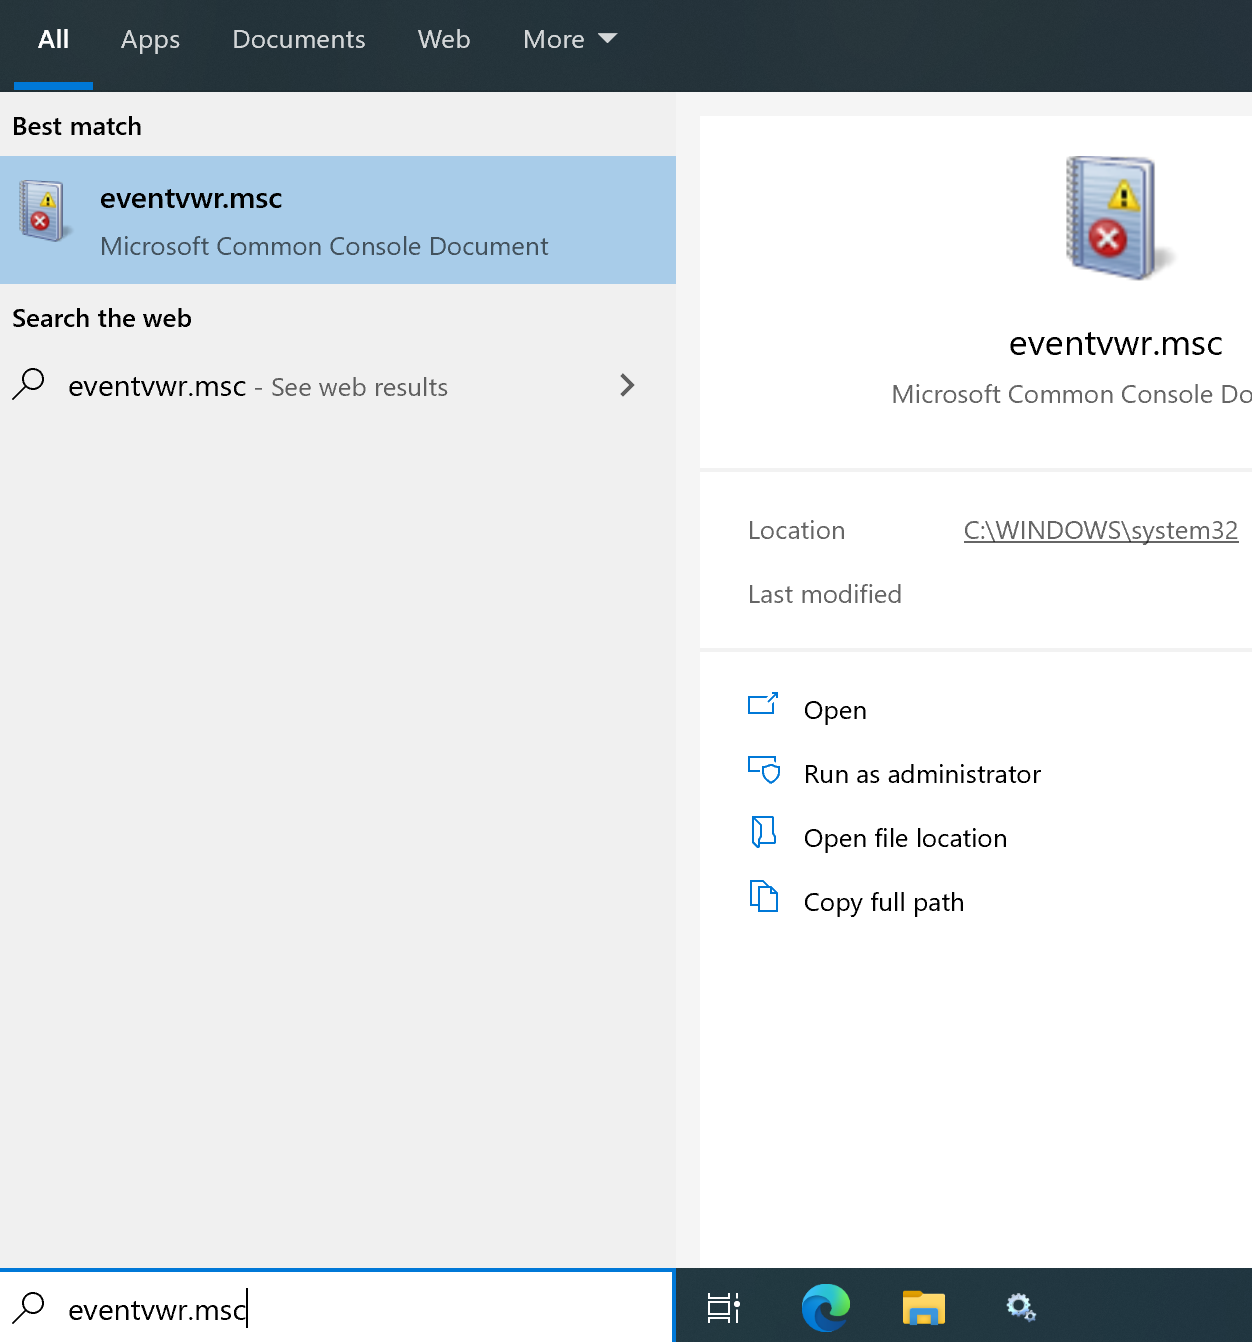The width and height of the screenshot is (1252, 1342).
Task: Click Open action in preview pane
Action: click(x=835, y=710)
